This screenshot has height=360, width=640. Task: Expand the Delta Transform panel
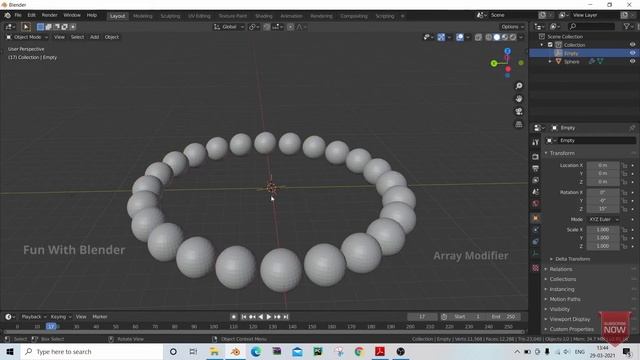pos(571,259)
